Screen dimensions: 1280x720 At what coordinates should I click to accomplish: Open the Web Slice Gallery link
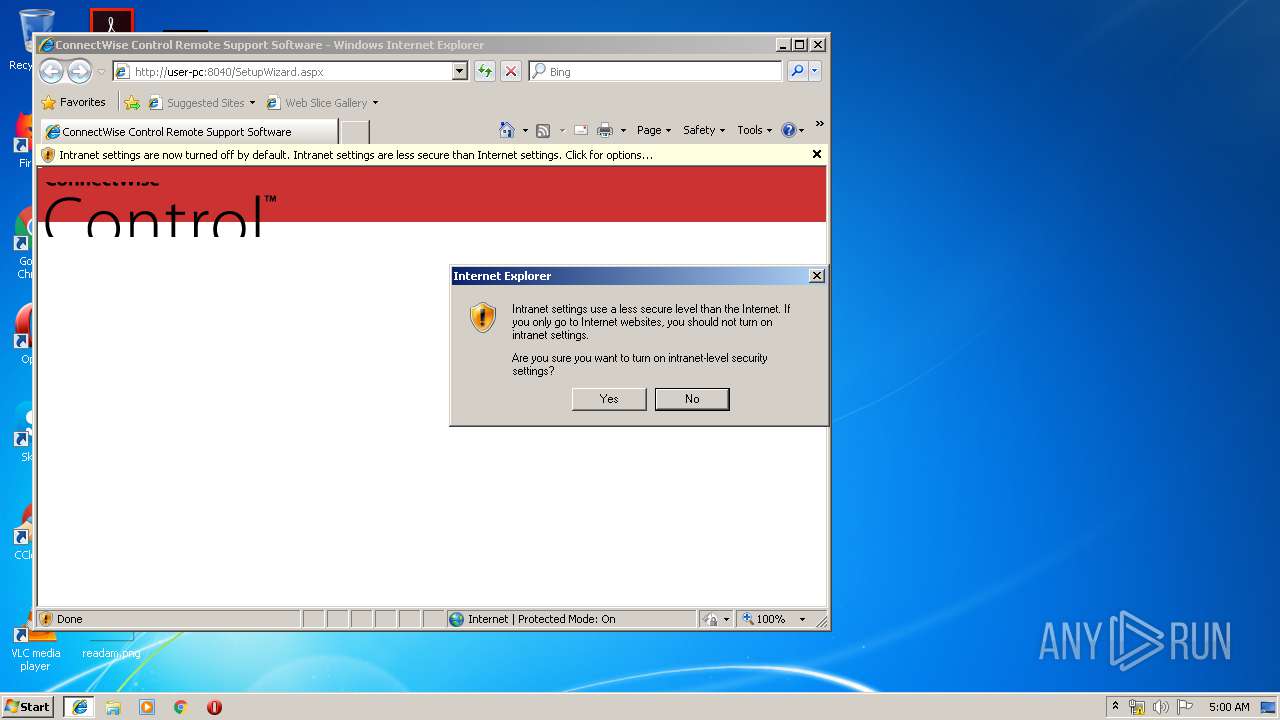[323, 102]
